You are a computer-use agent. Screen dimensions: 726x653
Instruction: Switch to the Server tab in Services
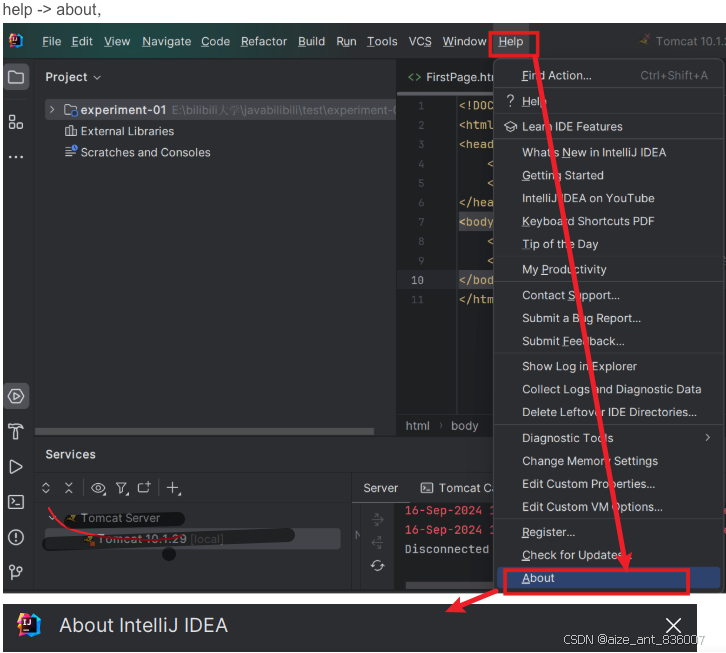[x=381, y=488]
